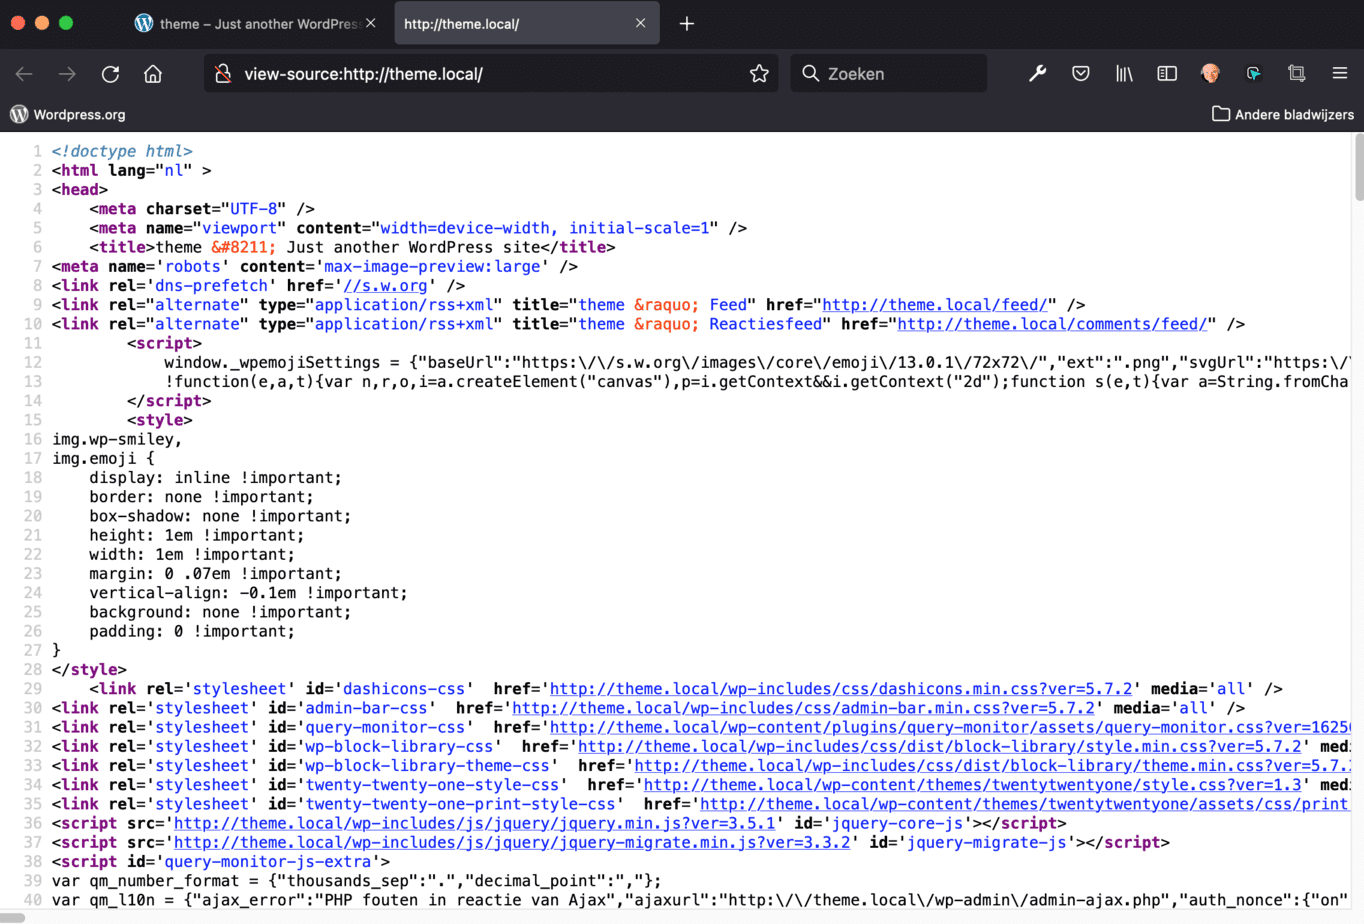Open the developer tools wrench icon
Viewport: 1364px width, 924px height.
1037,73
